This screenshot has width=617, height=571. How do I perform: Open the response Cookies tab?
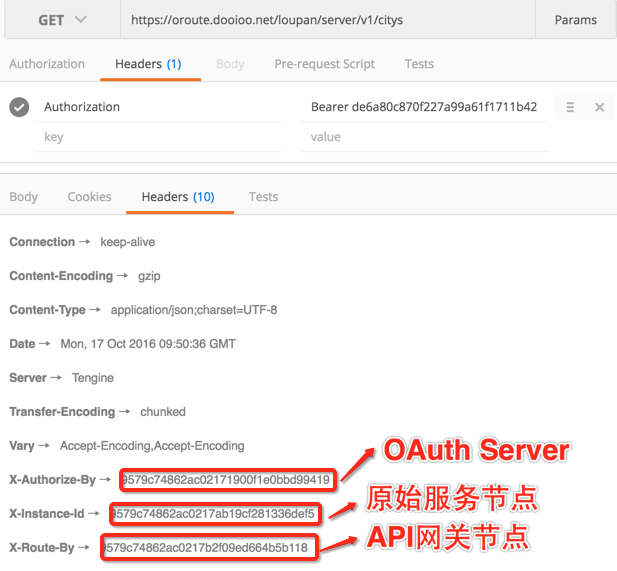[x=89, y=197]
